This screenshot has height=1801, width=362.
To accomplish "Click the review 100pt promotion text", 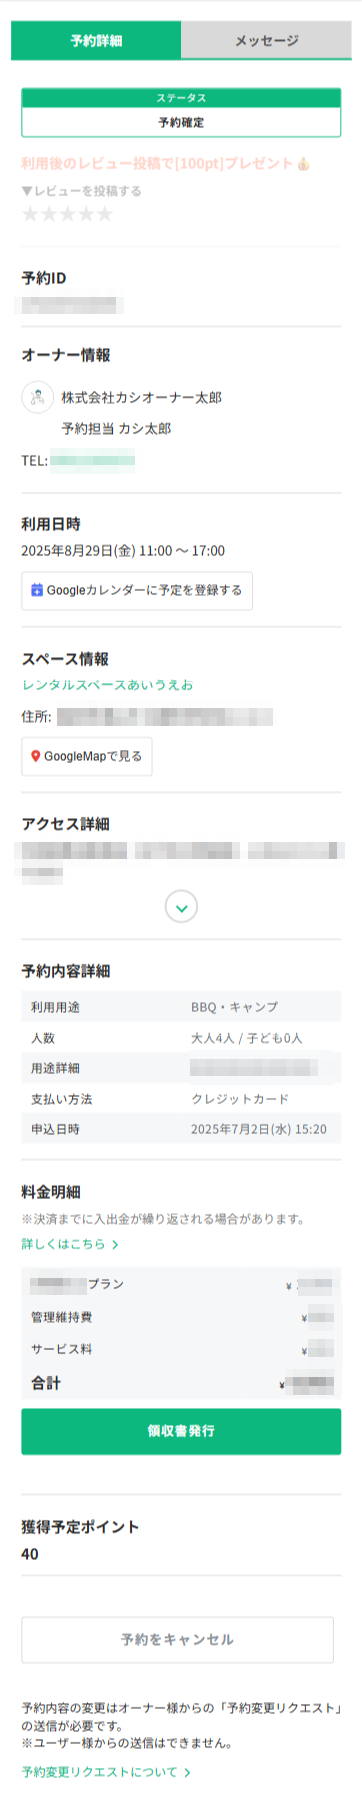I will pyautogui.click(x=166, y=163).
